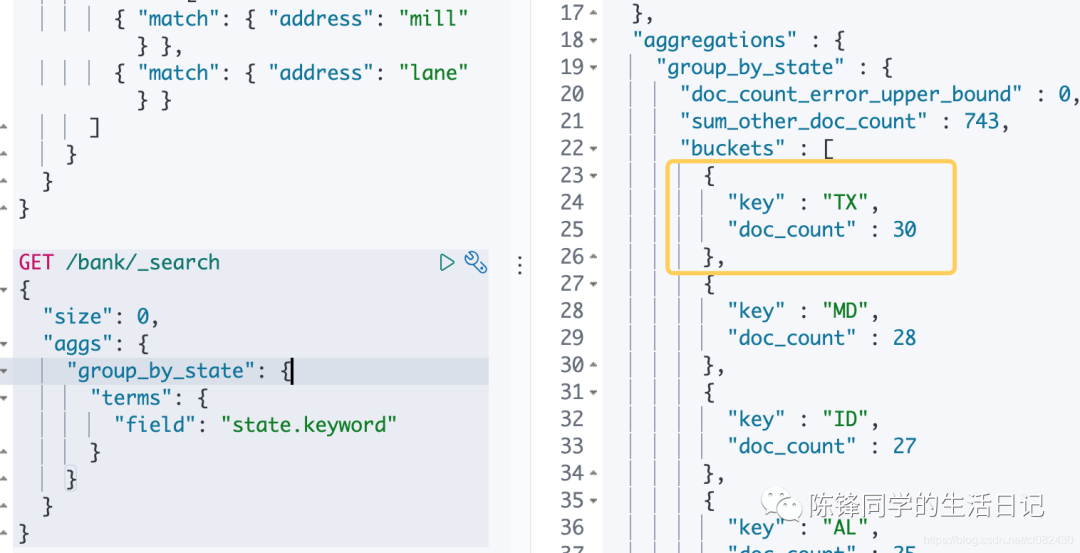The image size is (1080, 553).
Task: Place cursor on the /bank/_search endpoint
Action: coord(142,262)
